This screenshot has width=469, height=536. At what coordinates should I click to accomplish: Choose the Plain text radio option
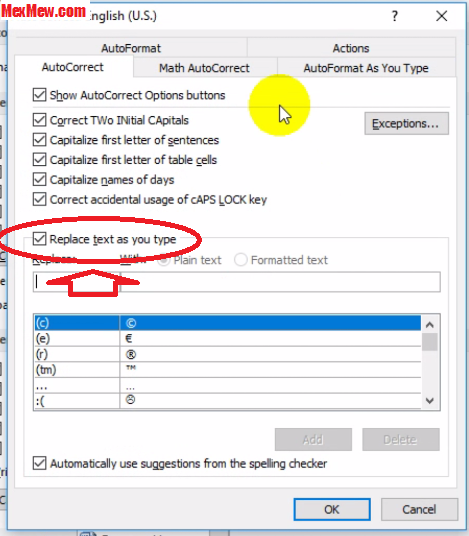tap(164, 260)
